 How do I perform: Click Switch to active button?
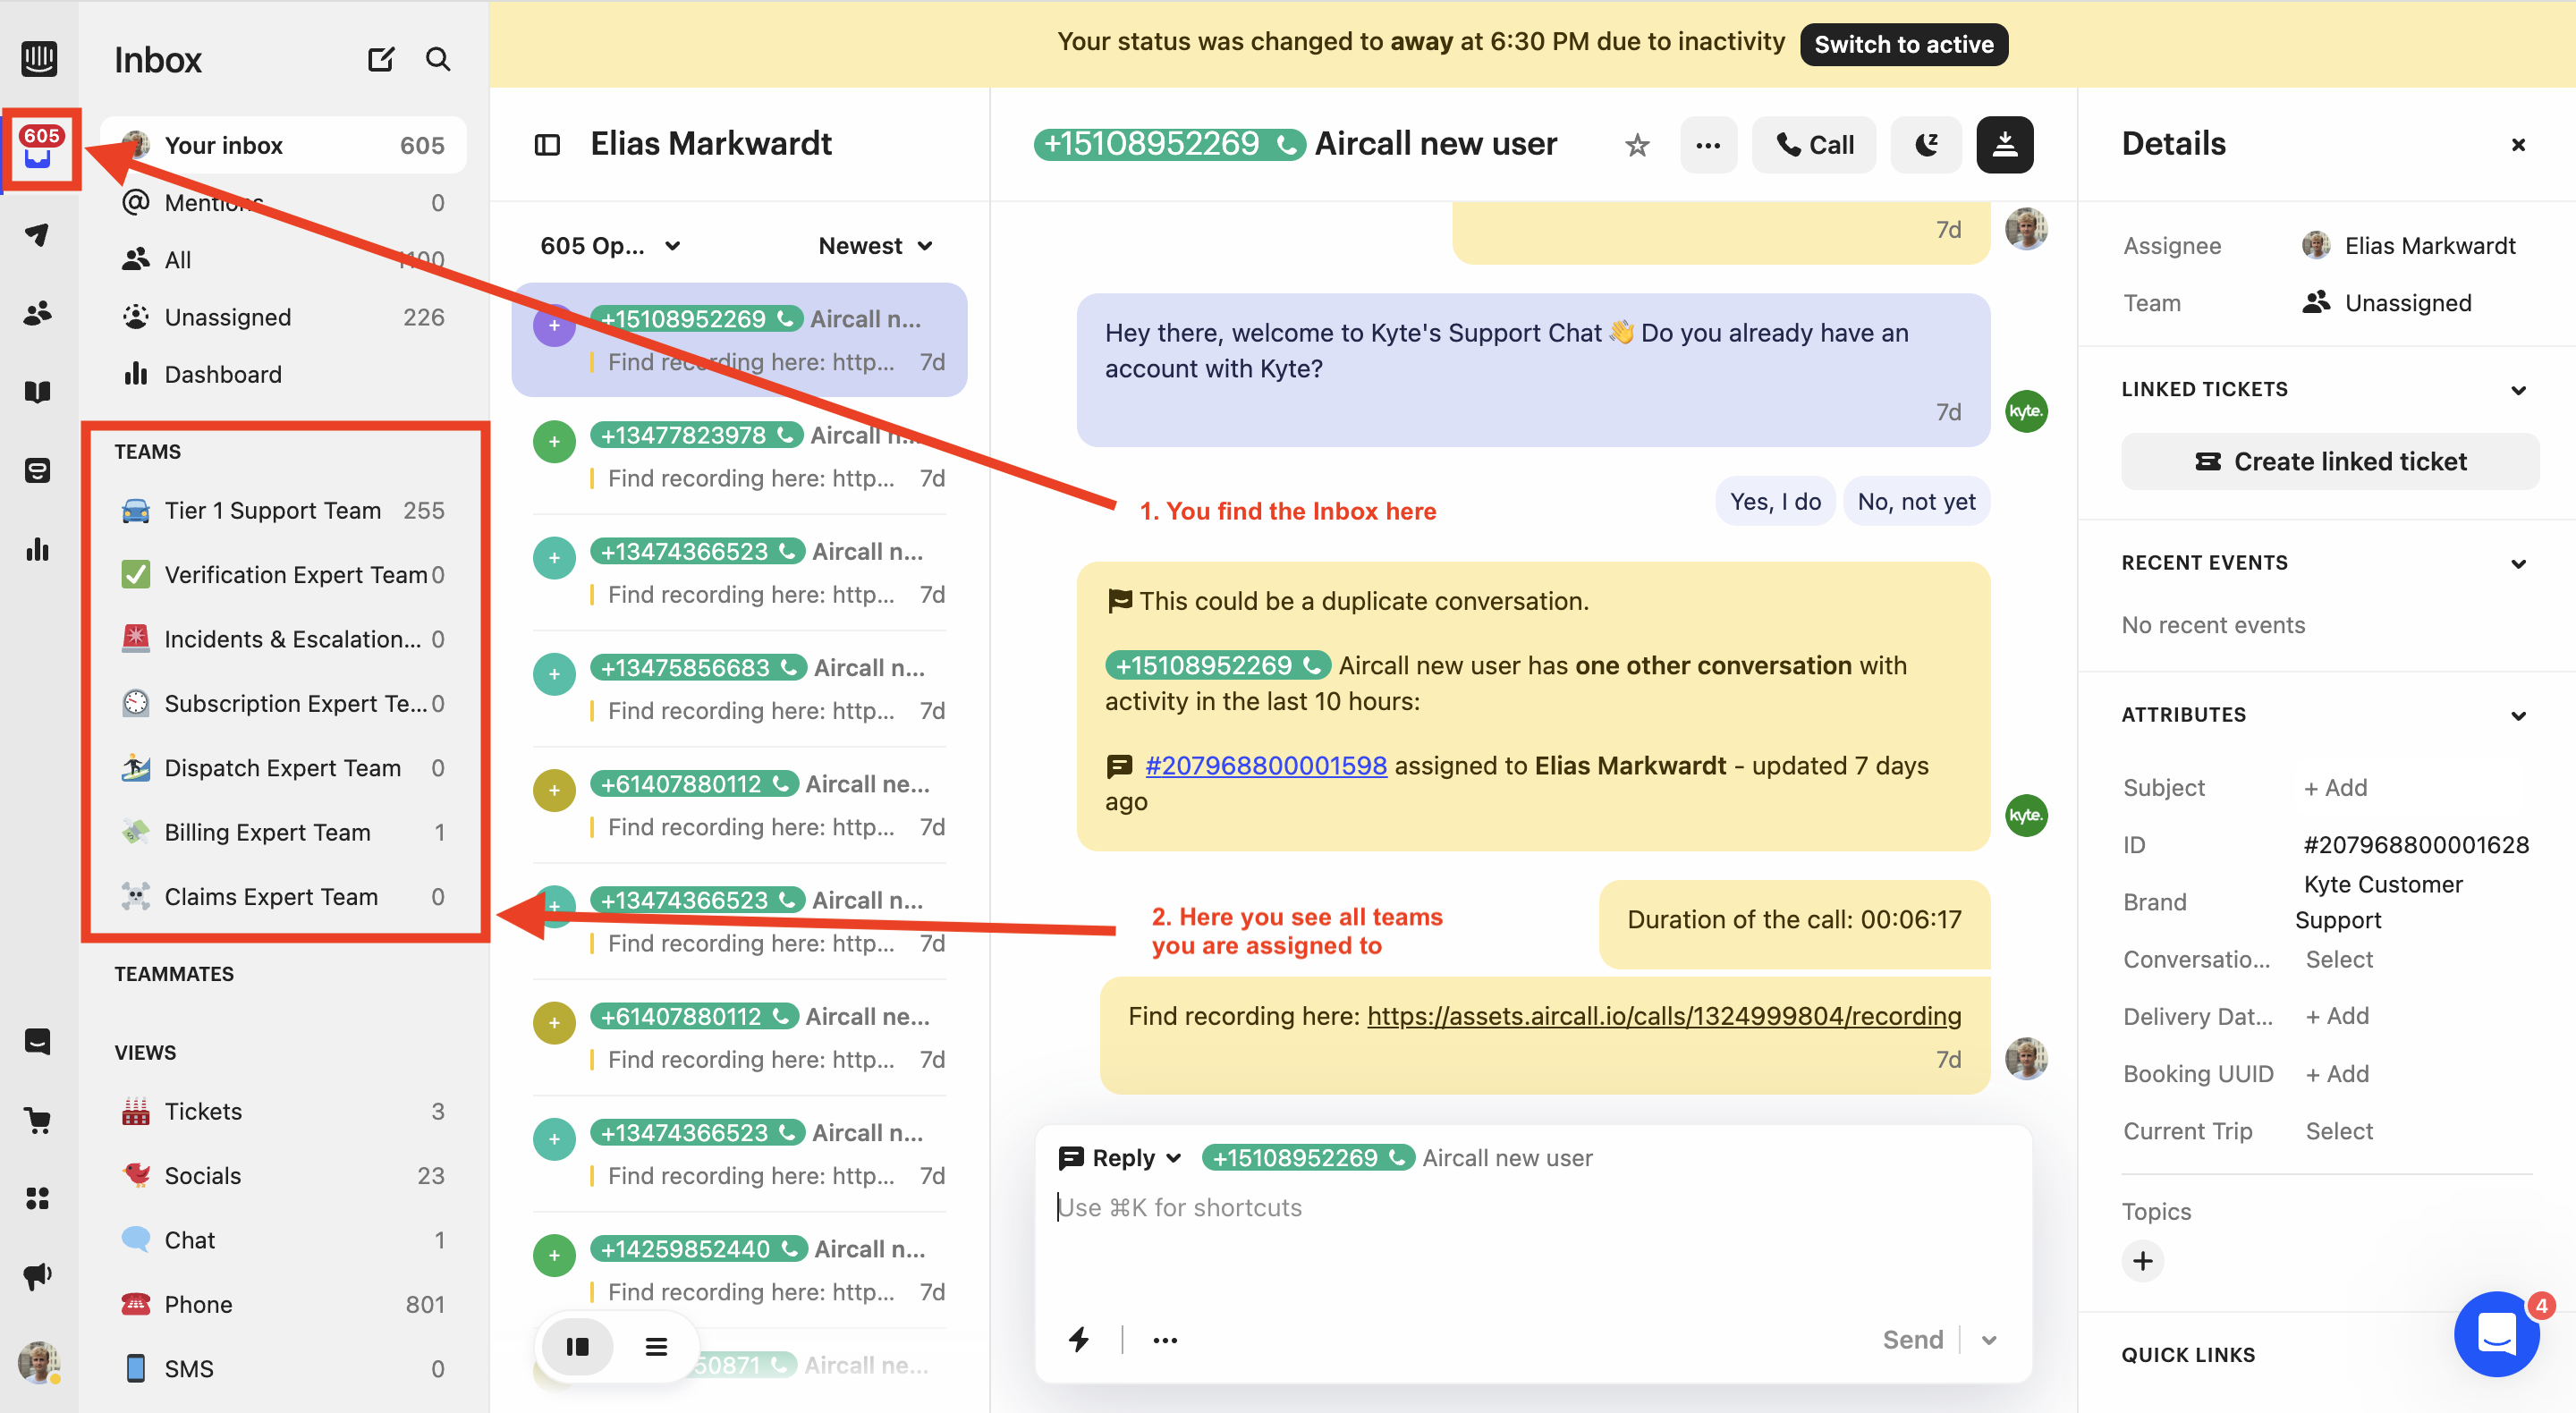pos(1903,44)
